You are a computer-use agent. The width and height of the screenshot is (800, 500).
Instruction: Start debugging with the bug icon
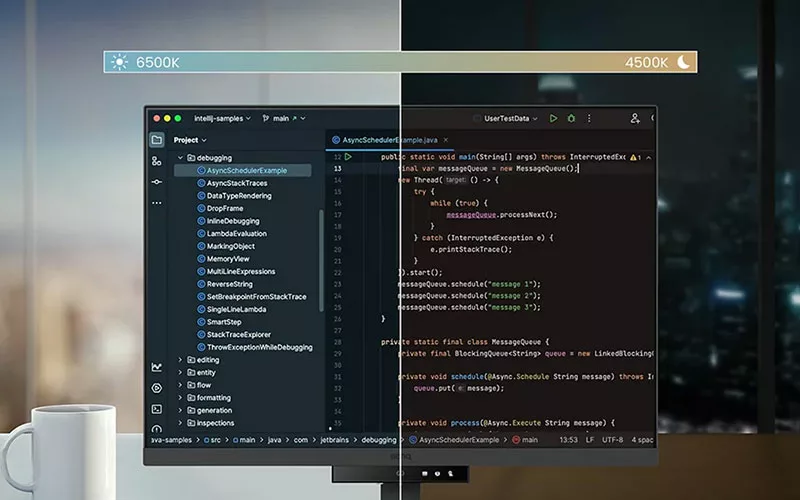(571, 118)
